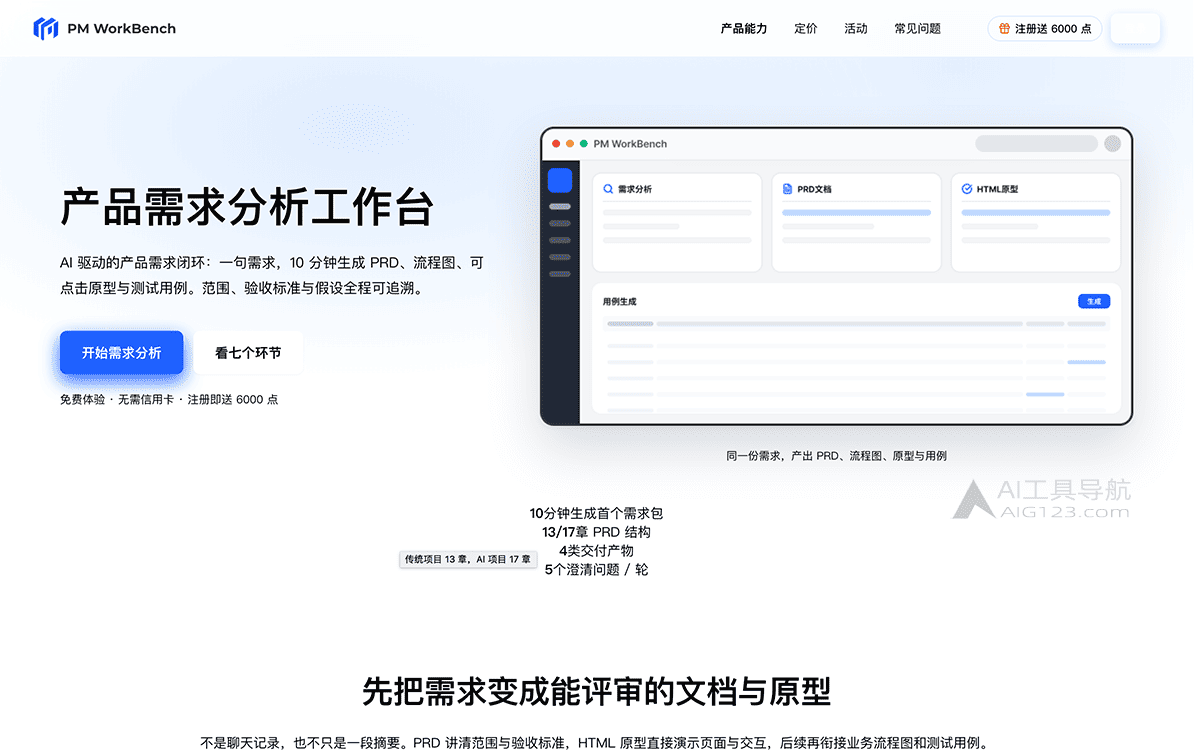The width and height of the screenshot is (1200, 750).
Task: Click the round avatar in the preview window
Action: pos(1112,144)
